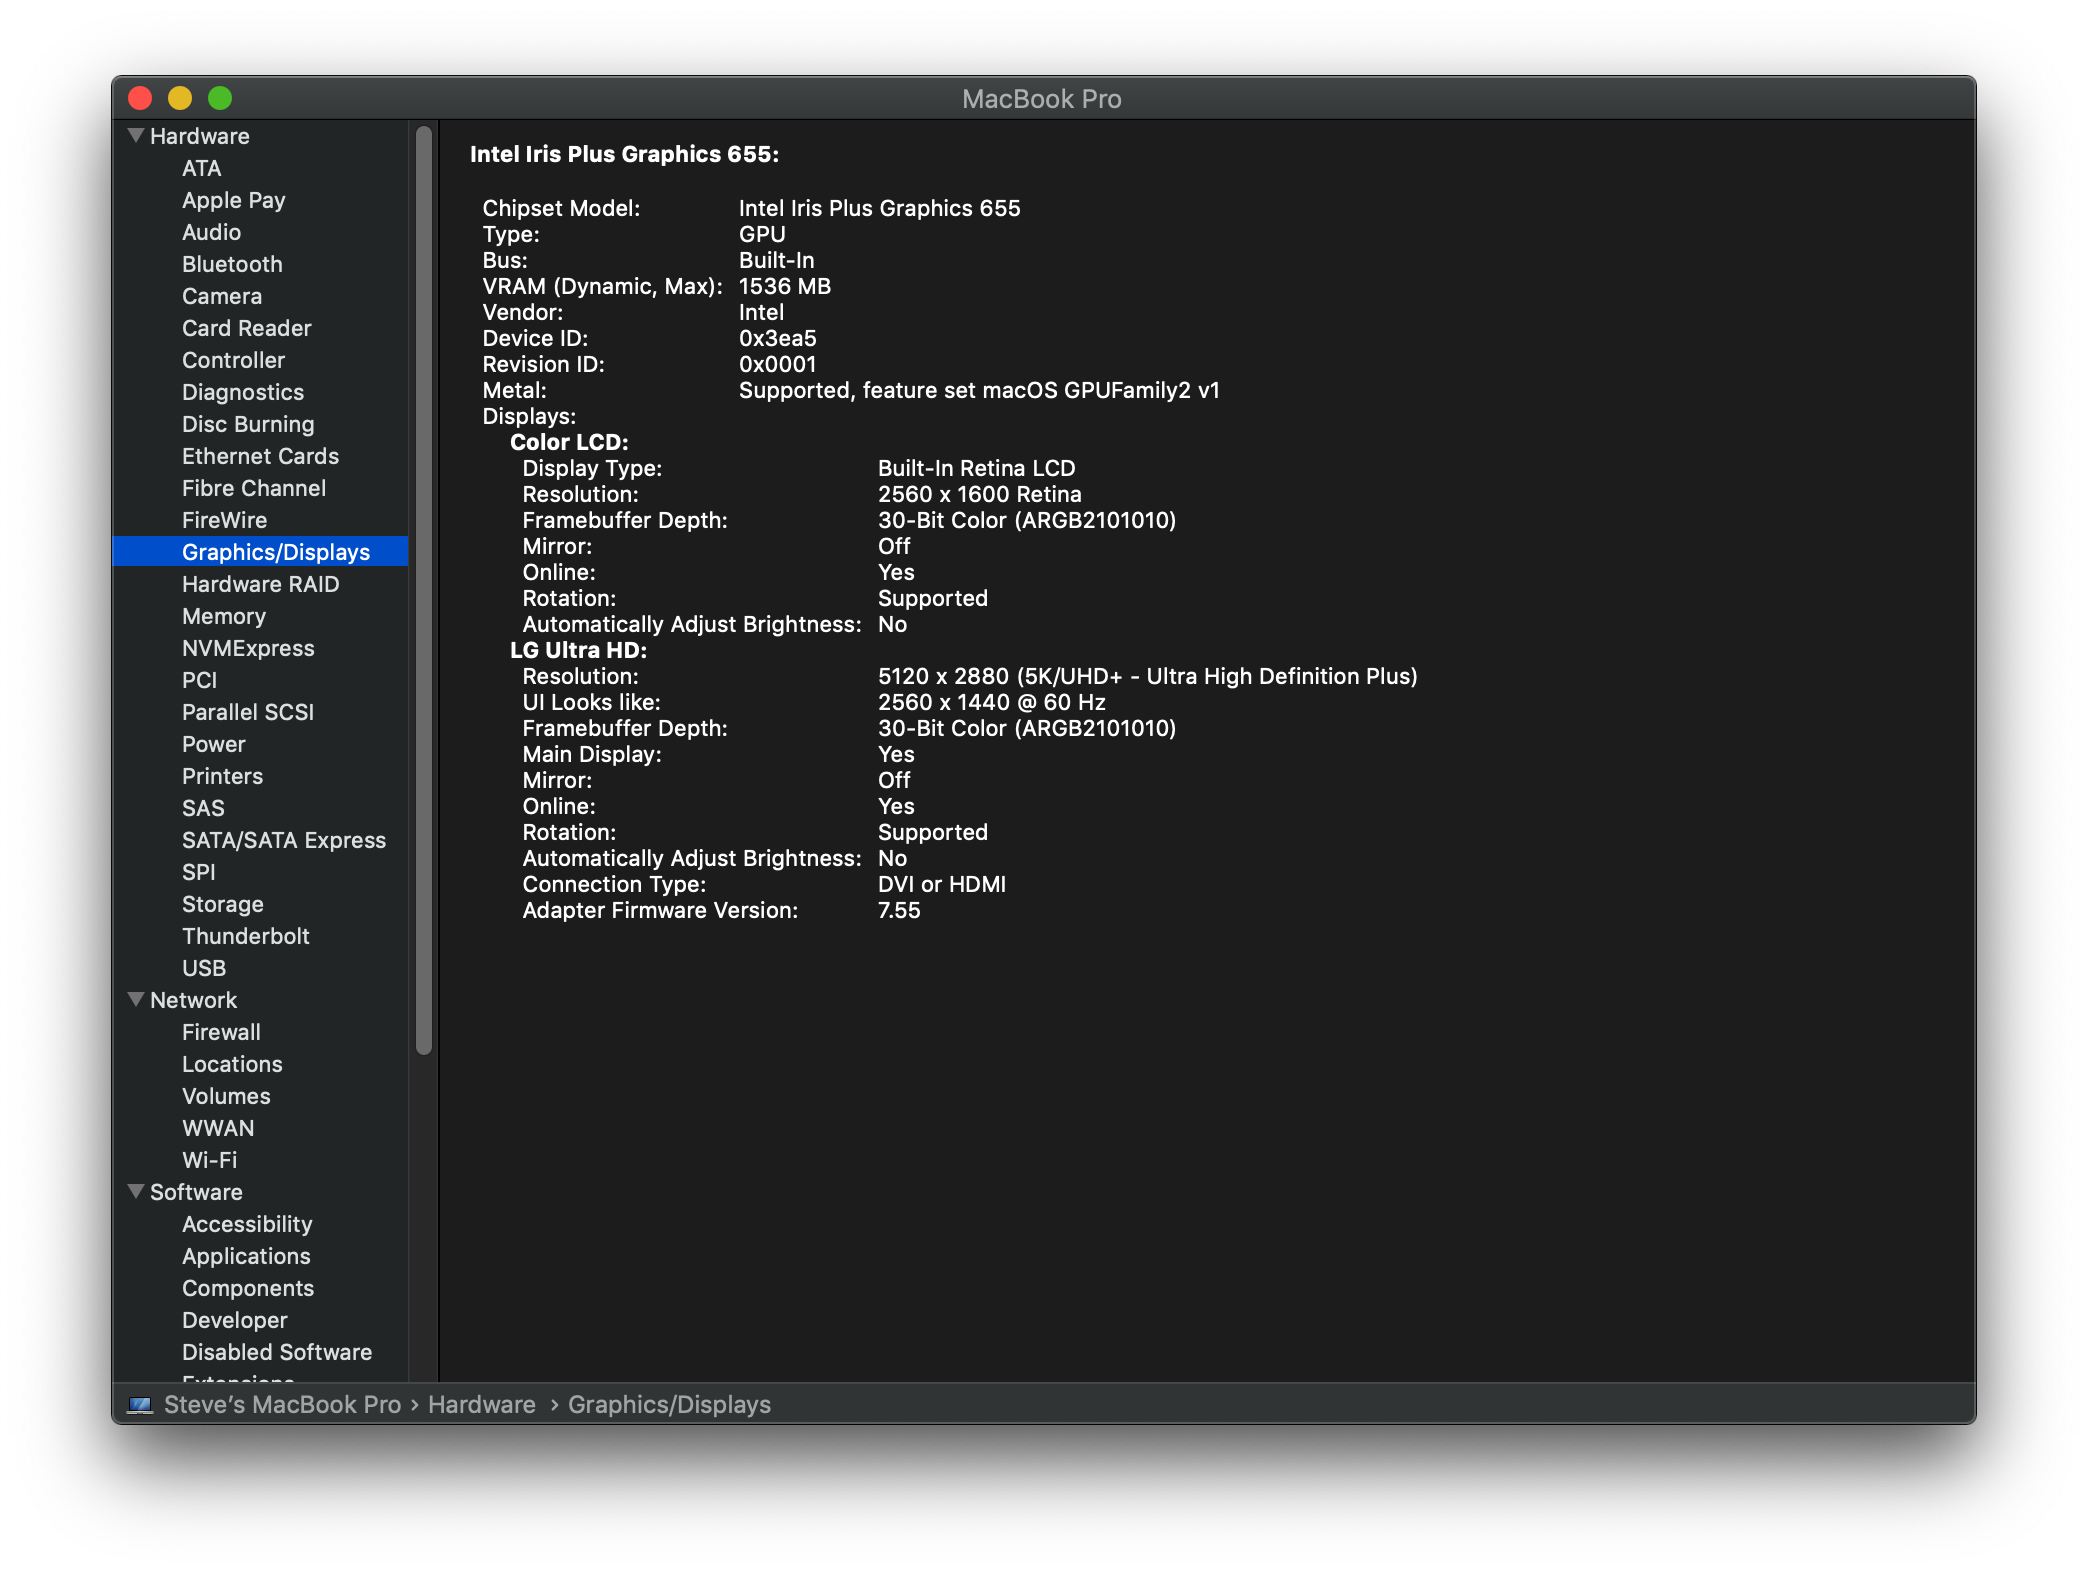Select Ethernet Cards in the sidebar

(x=260, y=456)
